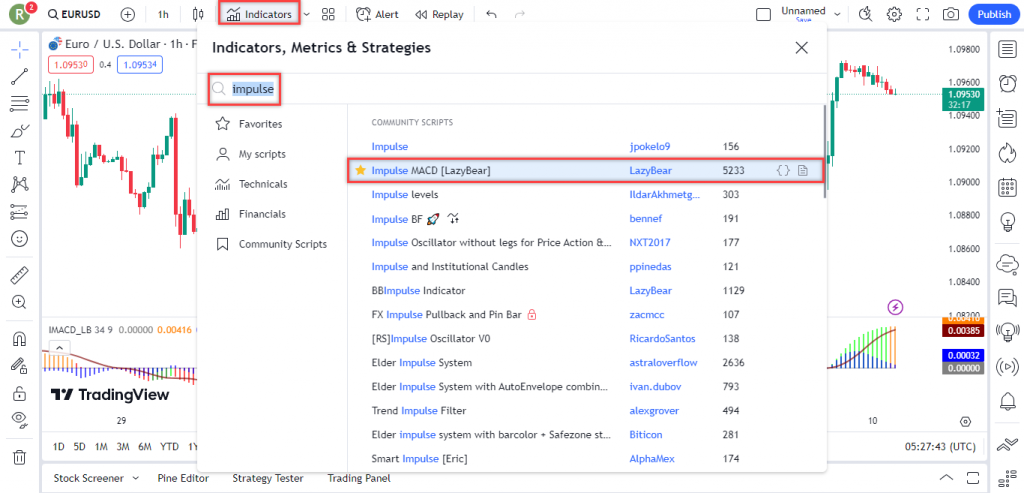Screen dimensions: 1024x493
Task: Switch to the Pine Editor tab
Action: tap(183, 478)
